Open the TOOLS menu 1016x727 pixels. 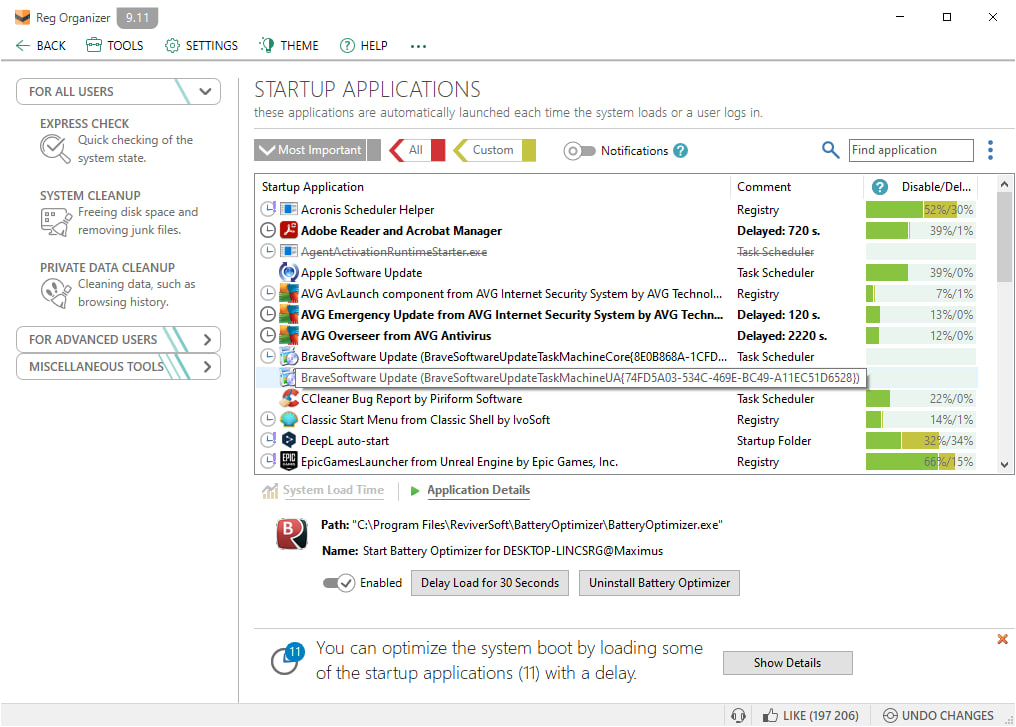(115, 45)
